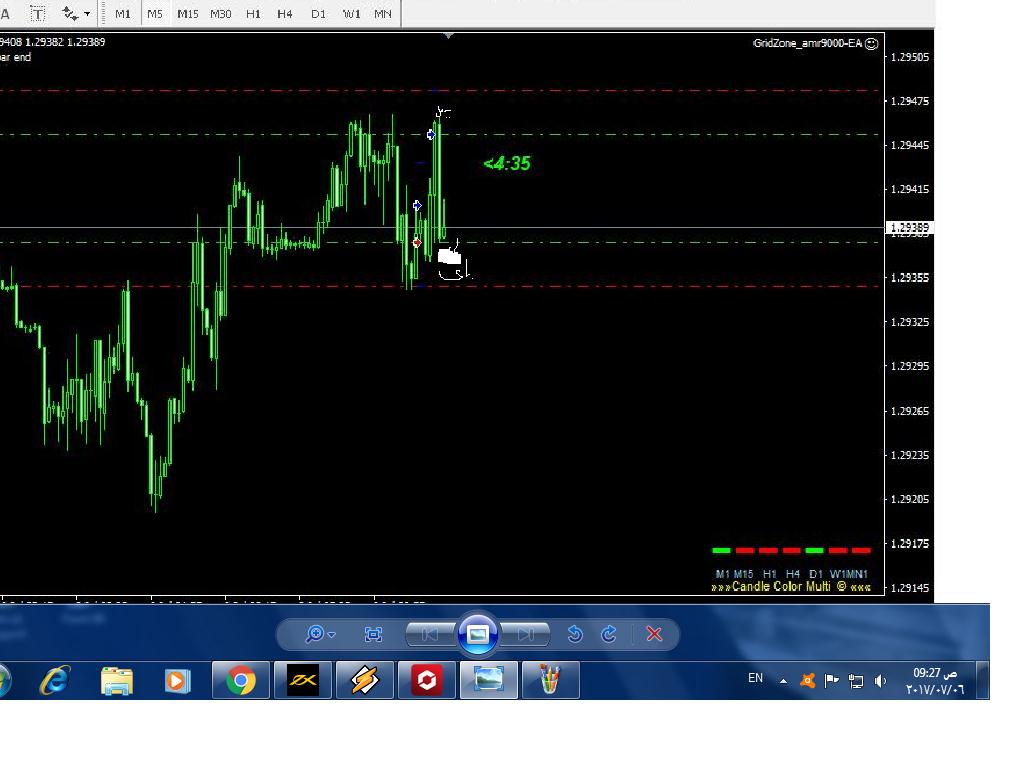Start the photo viewer slideshow

[478, 633]
